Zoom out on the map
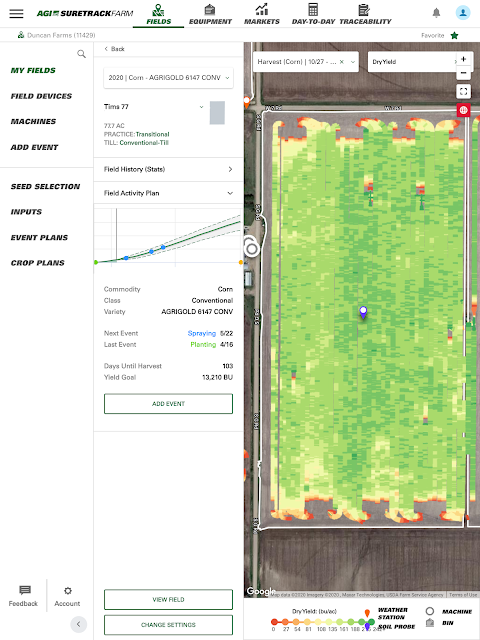The image size is (480, 640). tap(463, 73)
